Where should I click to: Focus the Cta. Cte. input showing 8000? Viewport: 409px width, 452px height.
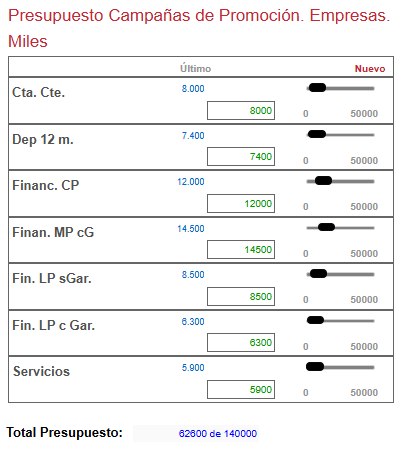pyautogui.click(x=241, y=110)
